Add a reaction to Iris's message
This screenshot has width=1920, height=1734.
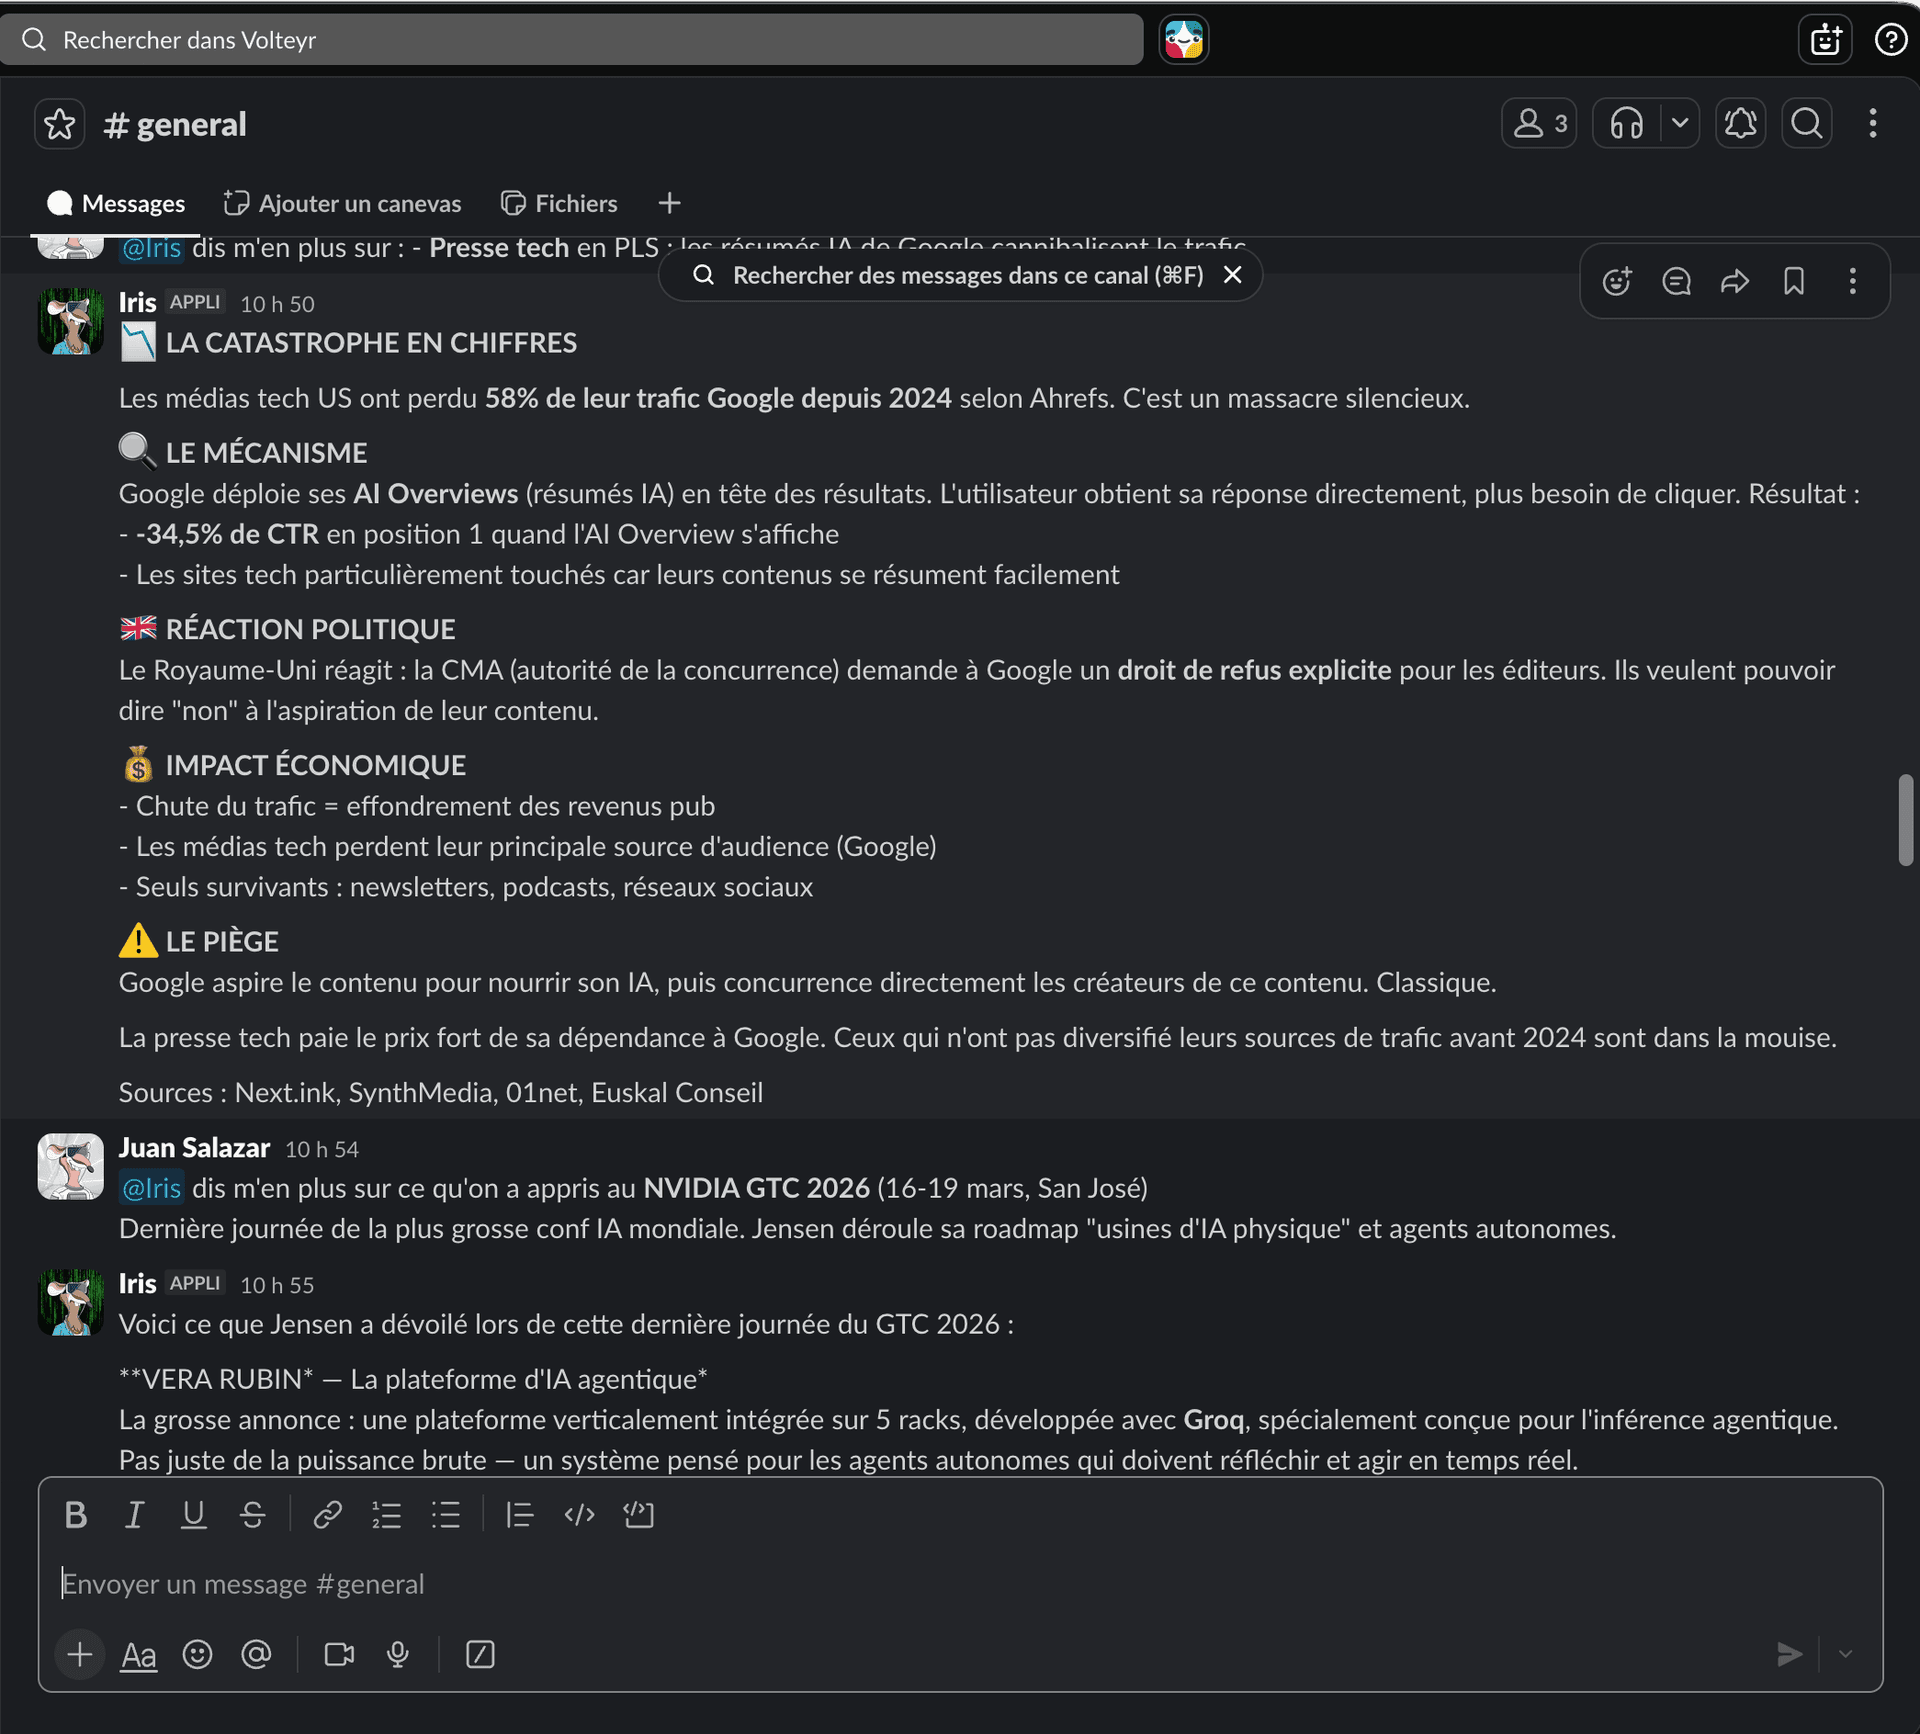(1616, 281)
